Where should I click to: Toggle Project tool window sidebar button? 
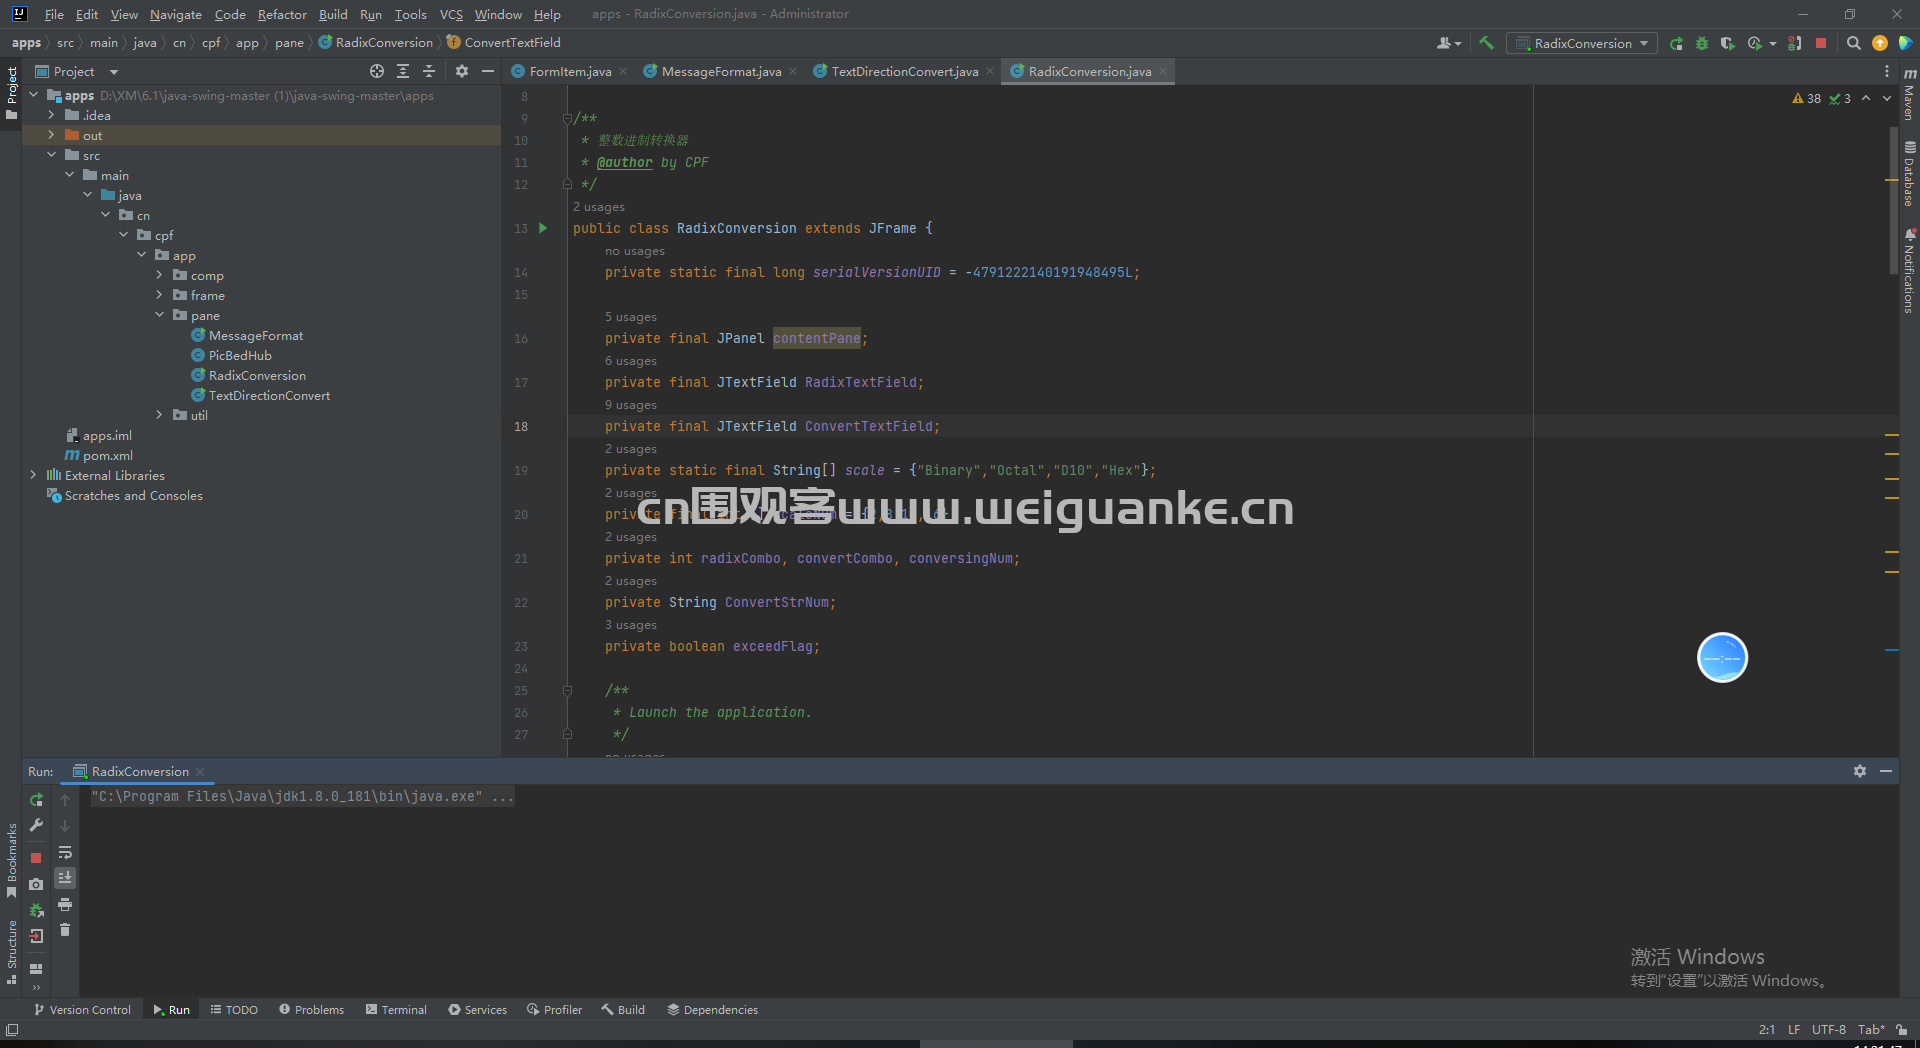[11, 93]
